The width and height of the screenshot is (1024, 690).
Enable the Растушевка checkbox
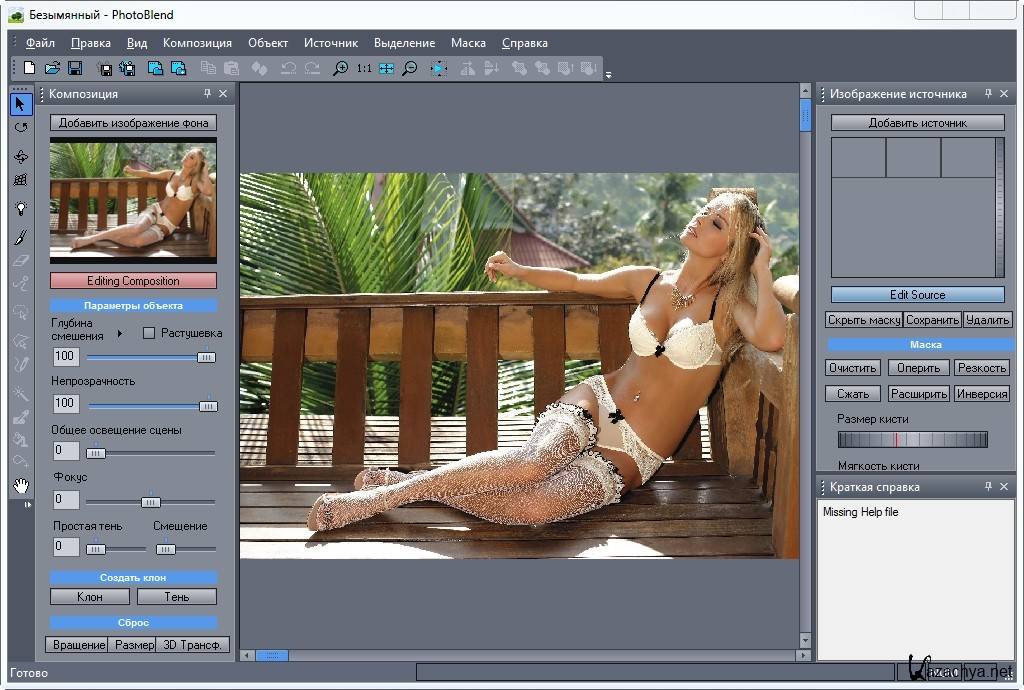click(x=149, y=333)
